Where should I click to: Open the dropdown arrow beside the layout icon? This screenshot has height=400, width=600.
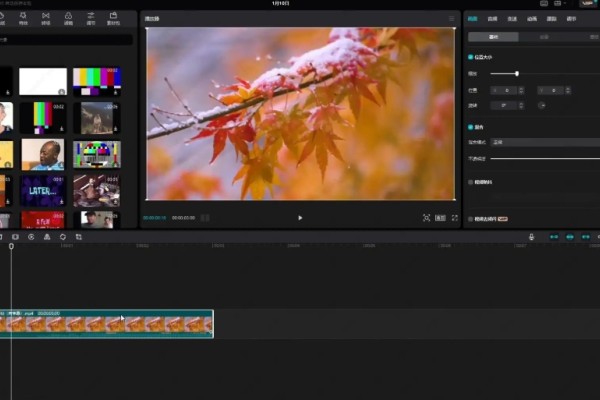(x=565, y=3)
